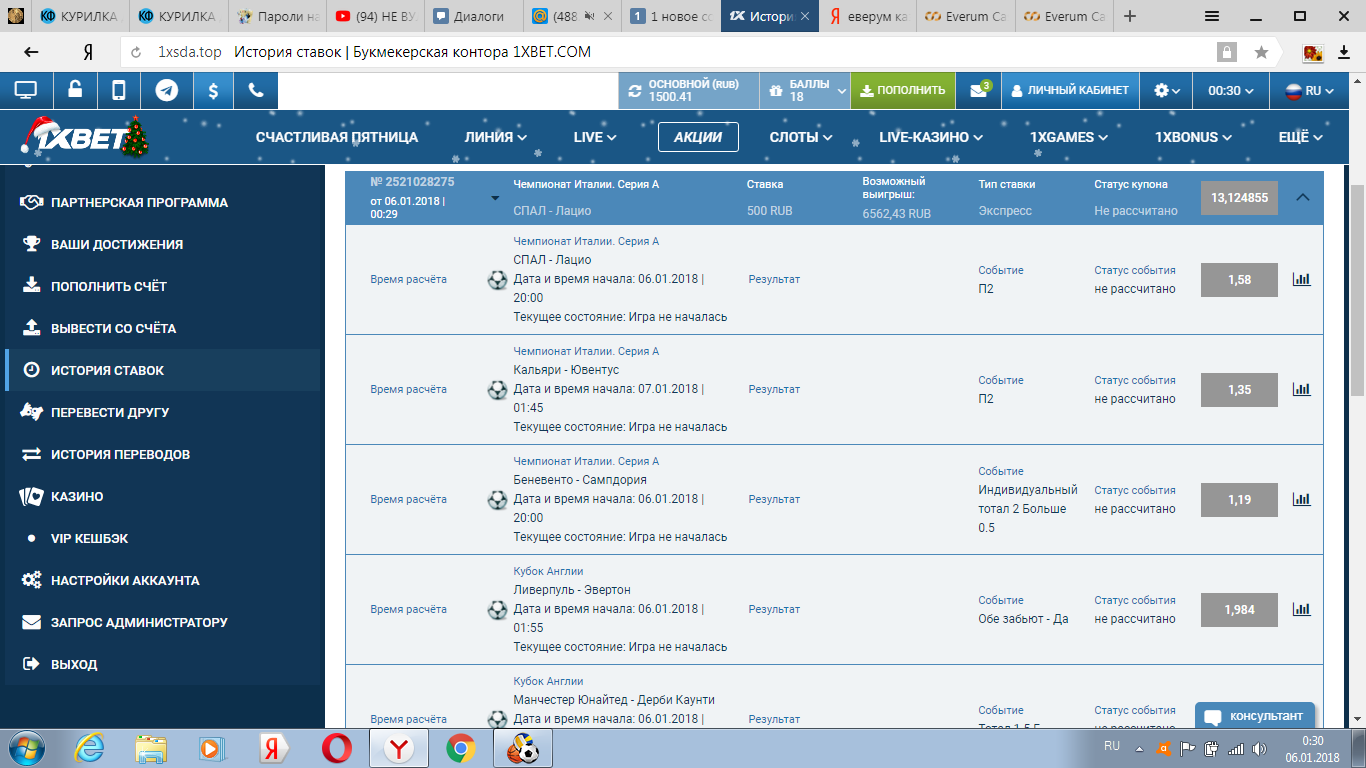Image resolution: width=1366 pixels, height=768 pixels.
Task: Open the settings gear dropdown
Action: pos(1166,90)
